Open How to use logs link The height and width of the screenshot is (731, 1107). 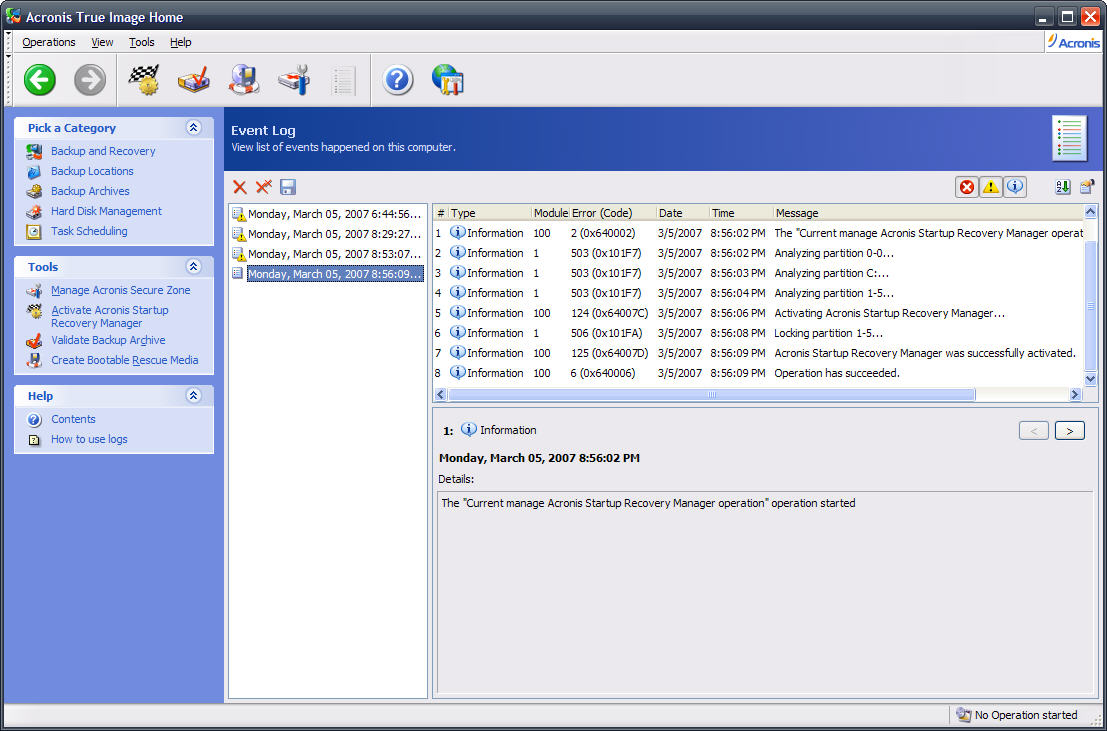pyautogui.click(x=89, y=439)
